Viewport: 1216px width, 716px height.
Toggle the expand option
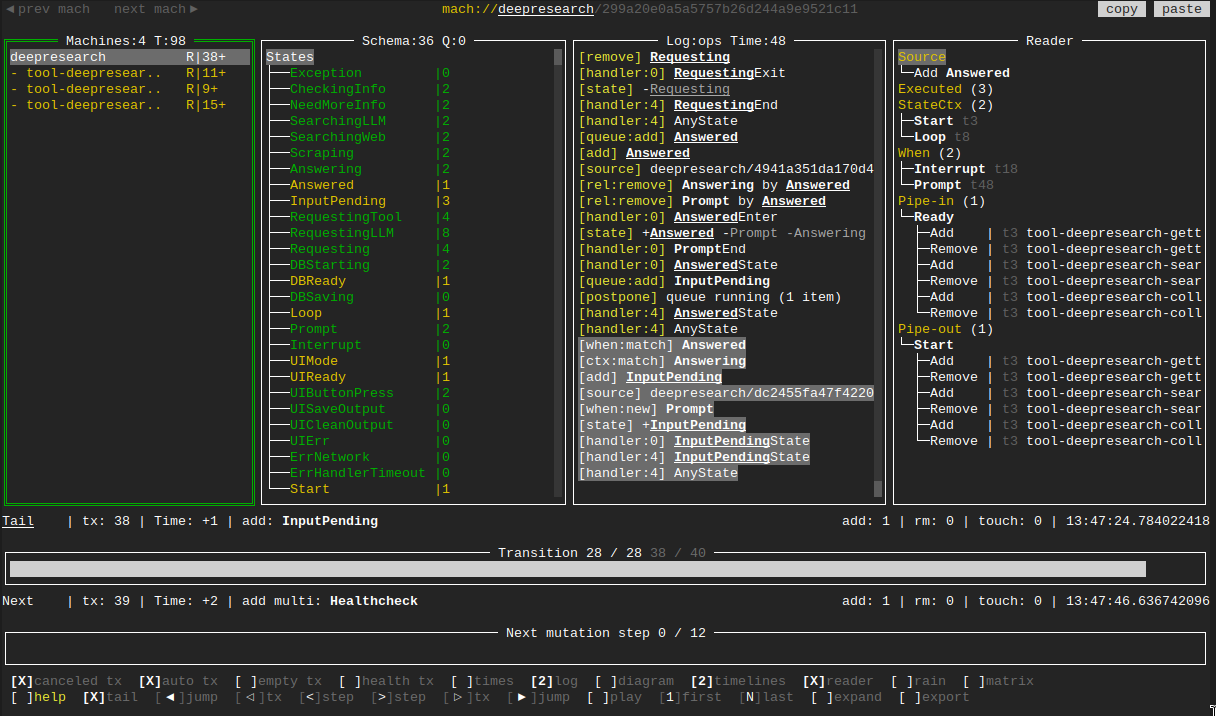tap(846, 697)
